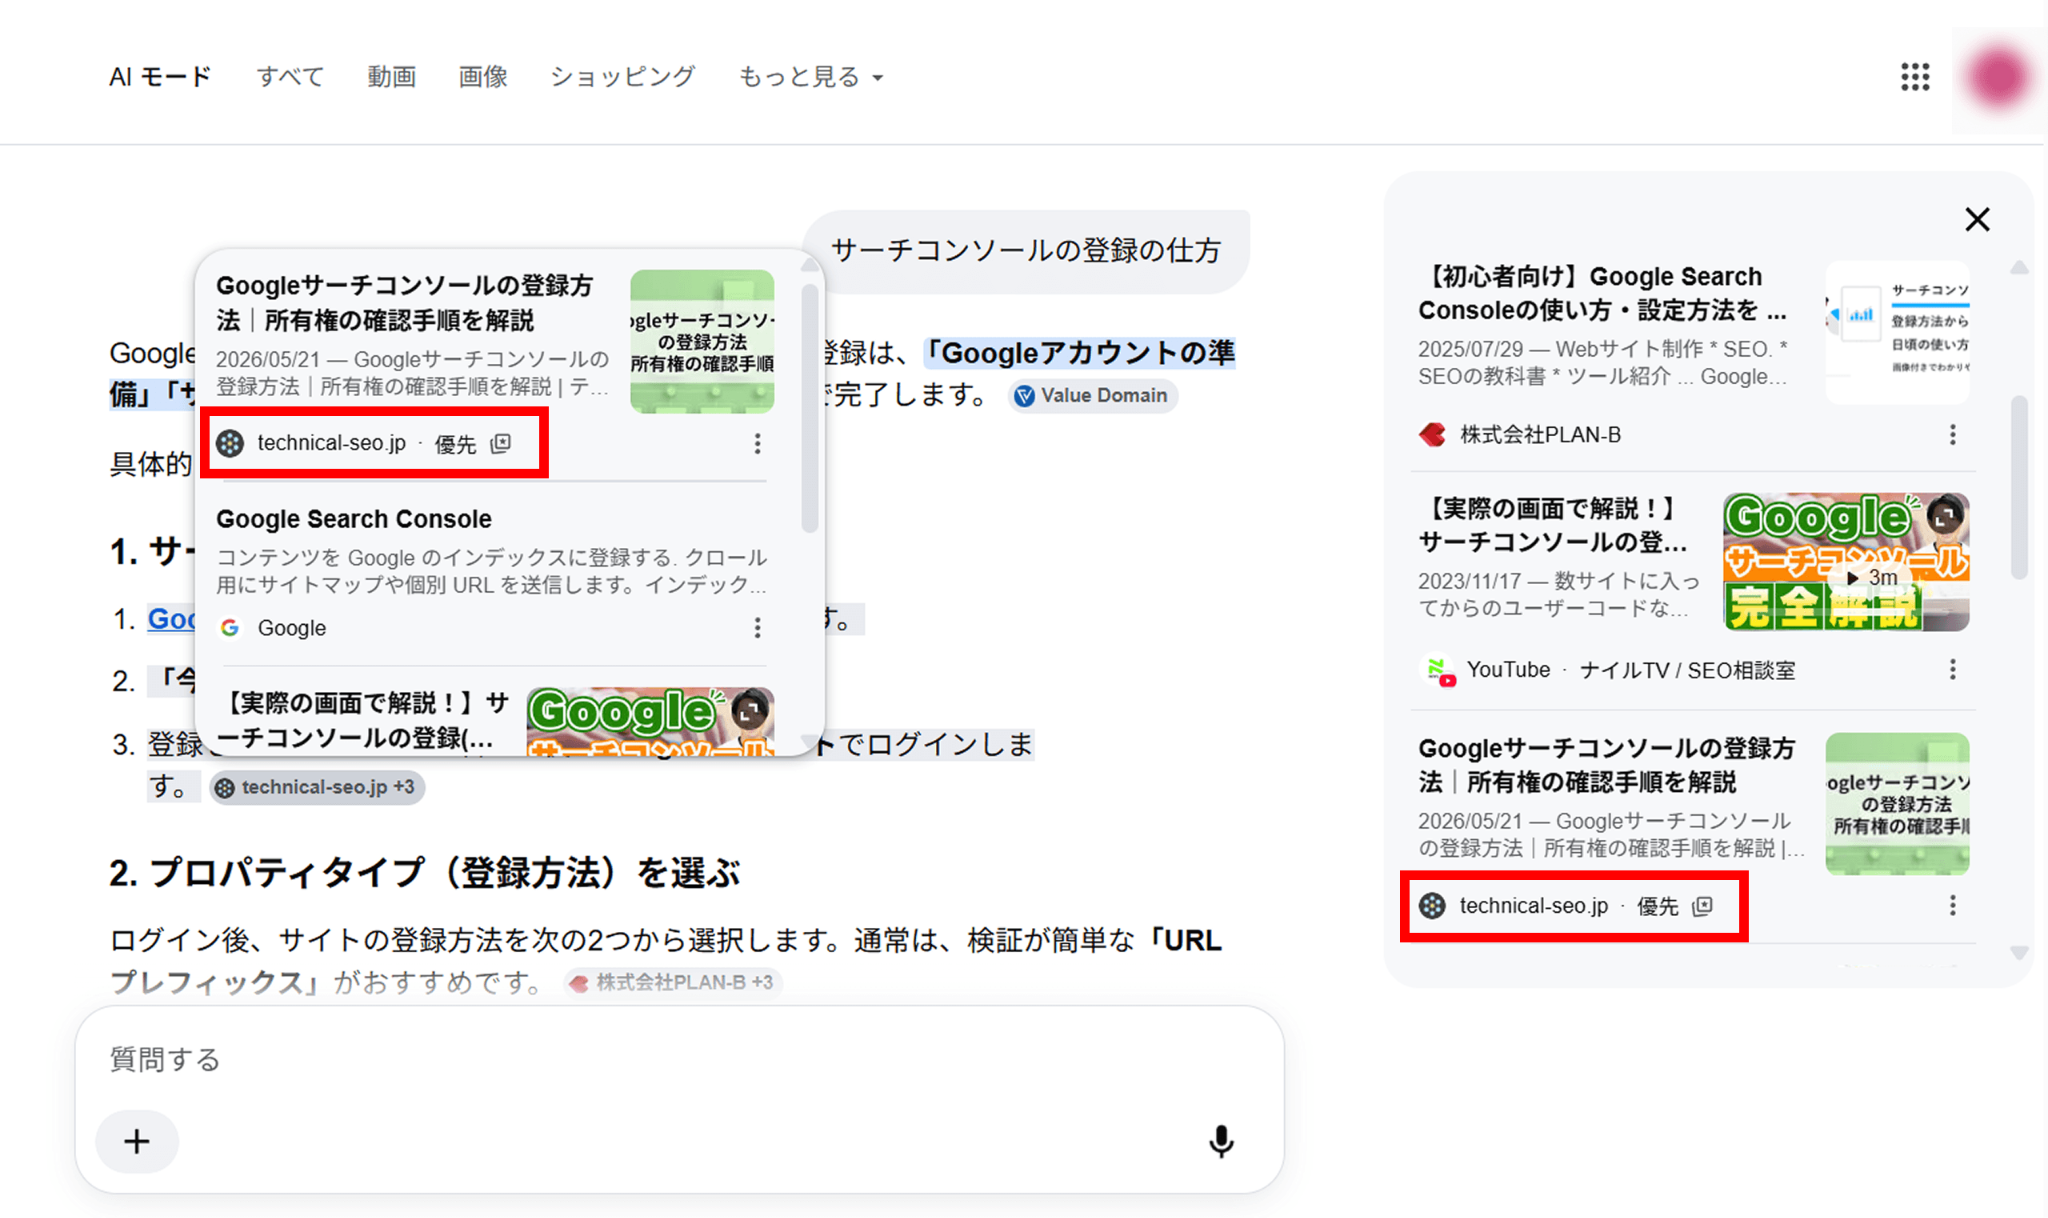Open more options for popup technical-seo.jp result

click(757, 443)
